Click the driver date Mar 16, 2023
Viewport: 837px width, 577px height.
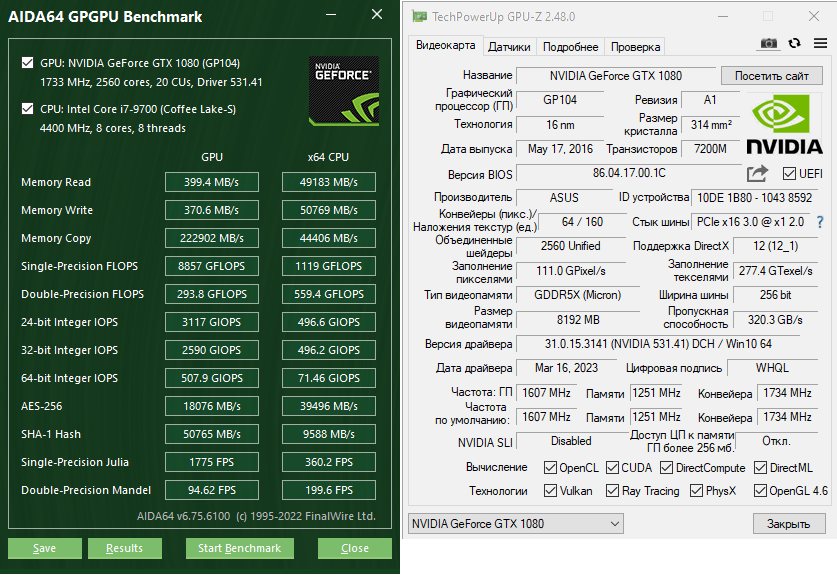tap(566, 368)
